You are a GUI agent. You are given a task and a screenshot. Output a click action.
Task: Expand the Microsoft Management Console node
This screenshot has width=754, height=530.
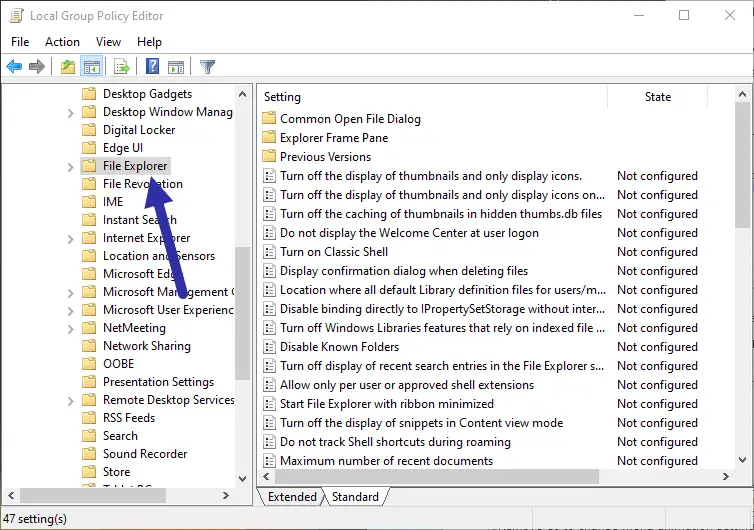point(71,293)
